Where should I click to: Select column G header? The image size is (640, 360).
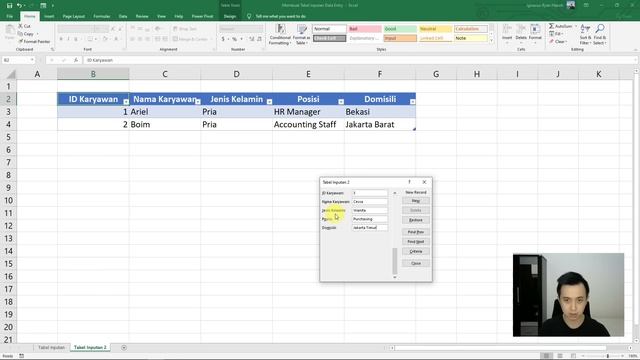click(x=436, y=74)
